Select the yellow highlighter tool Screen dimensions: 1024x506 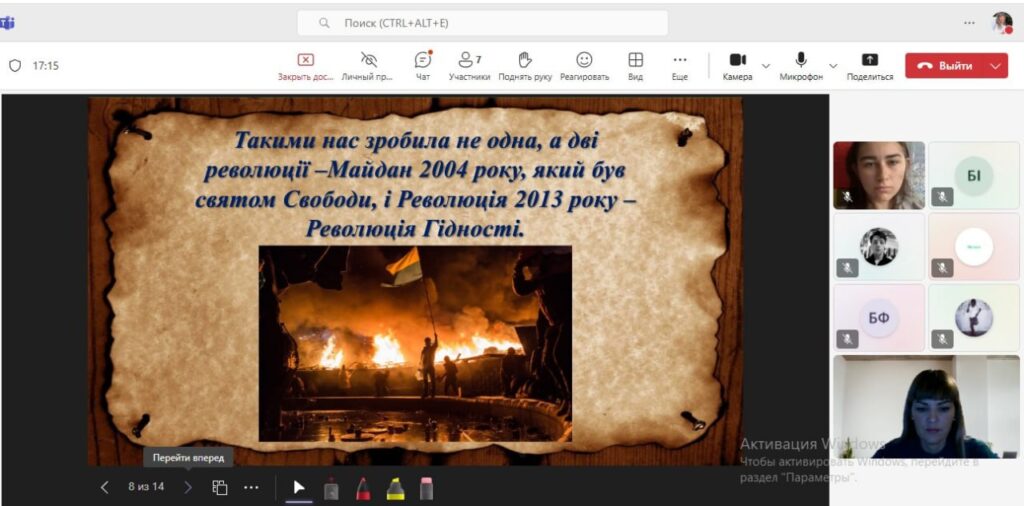(x=395, y=488)
